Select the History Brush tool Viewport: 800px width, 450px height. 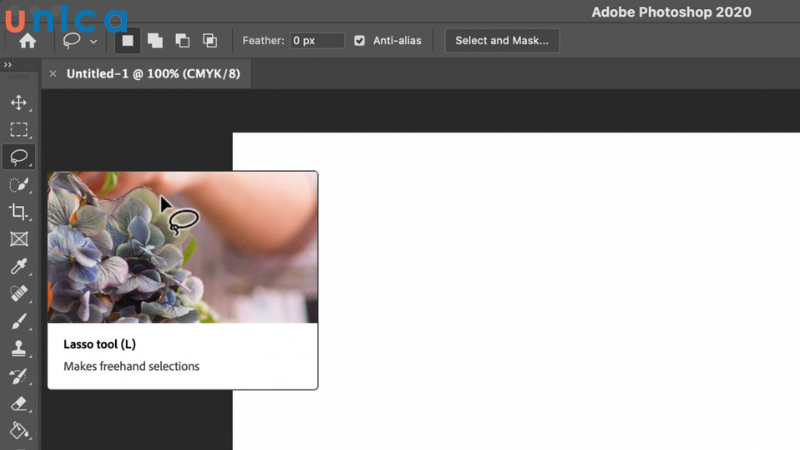coord(19,377)
